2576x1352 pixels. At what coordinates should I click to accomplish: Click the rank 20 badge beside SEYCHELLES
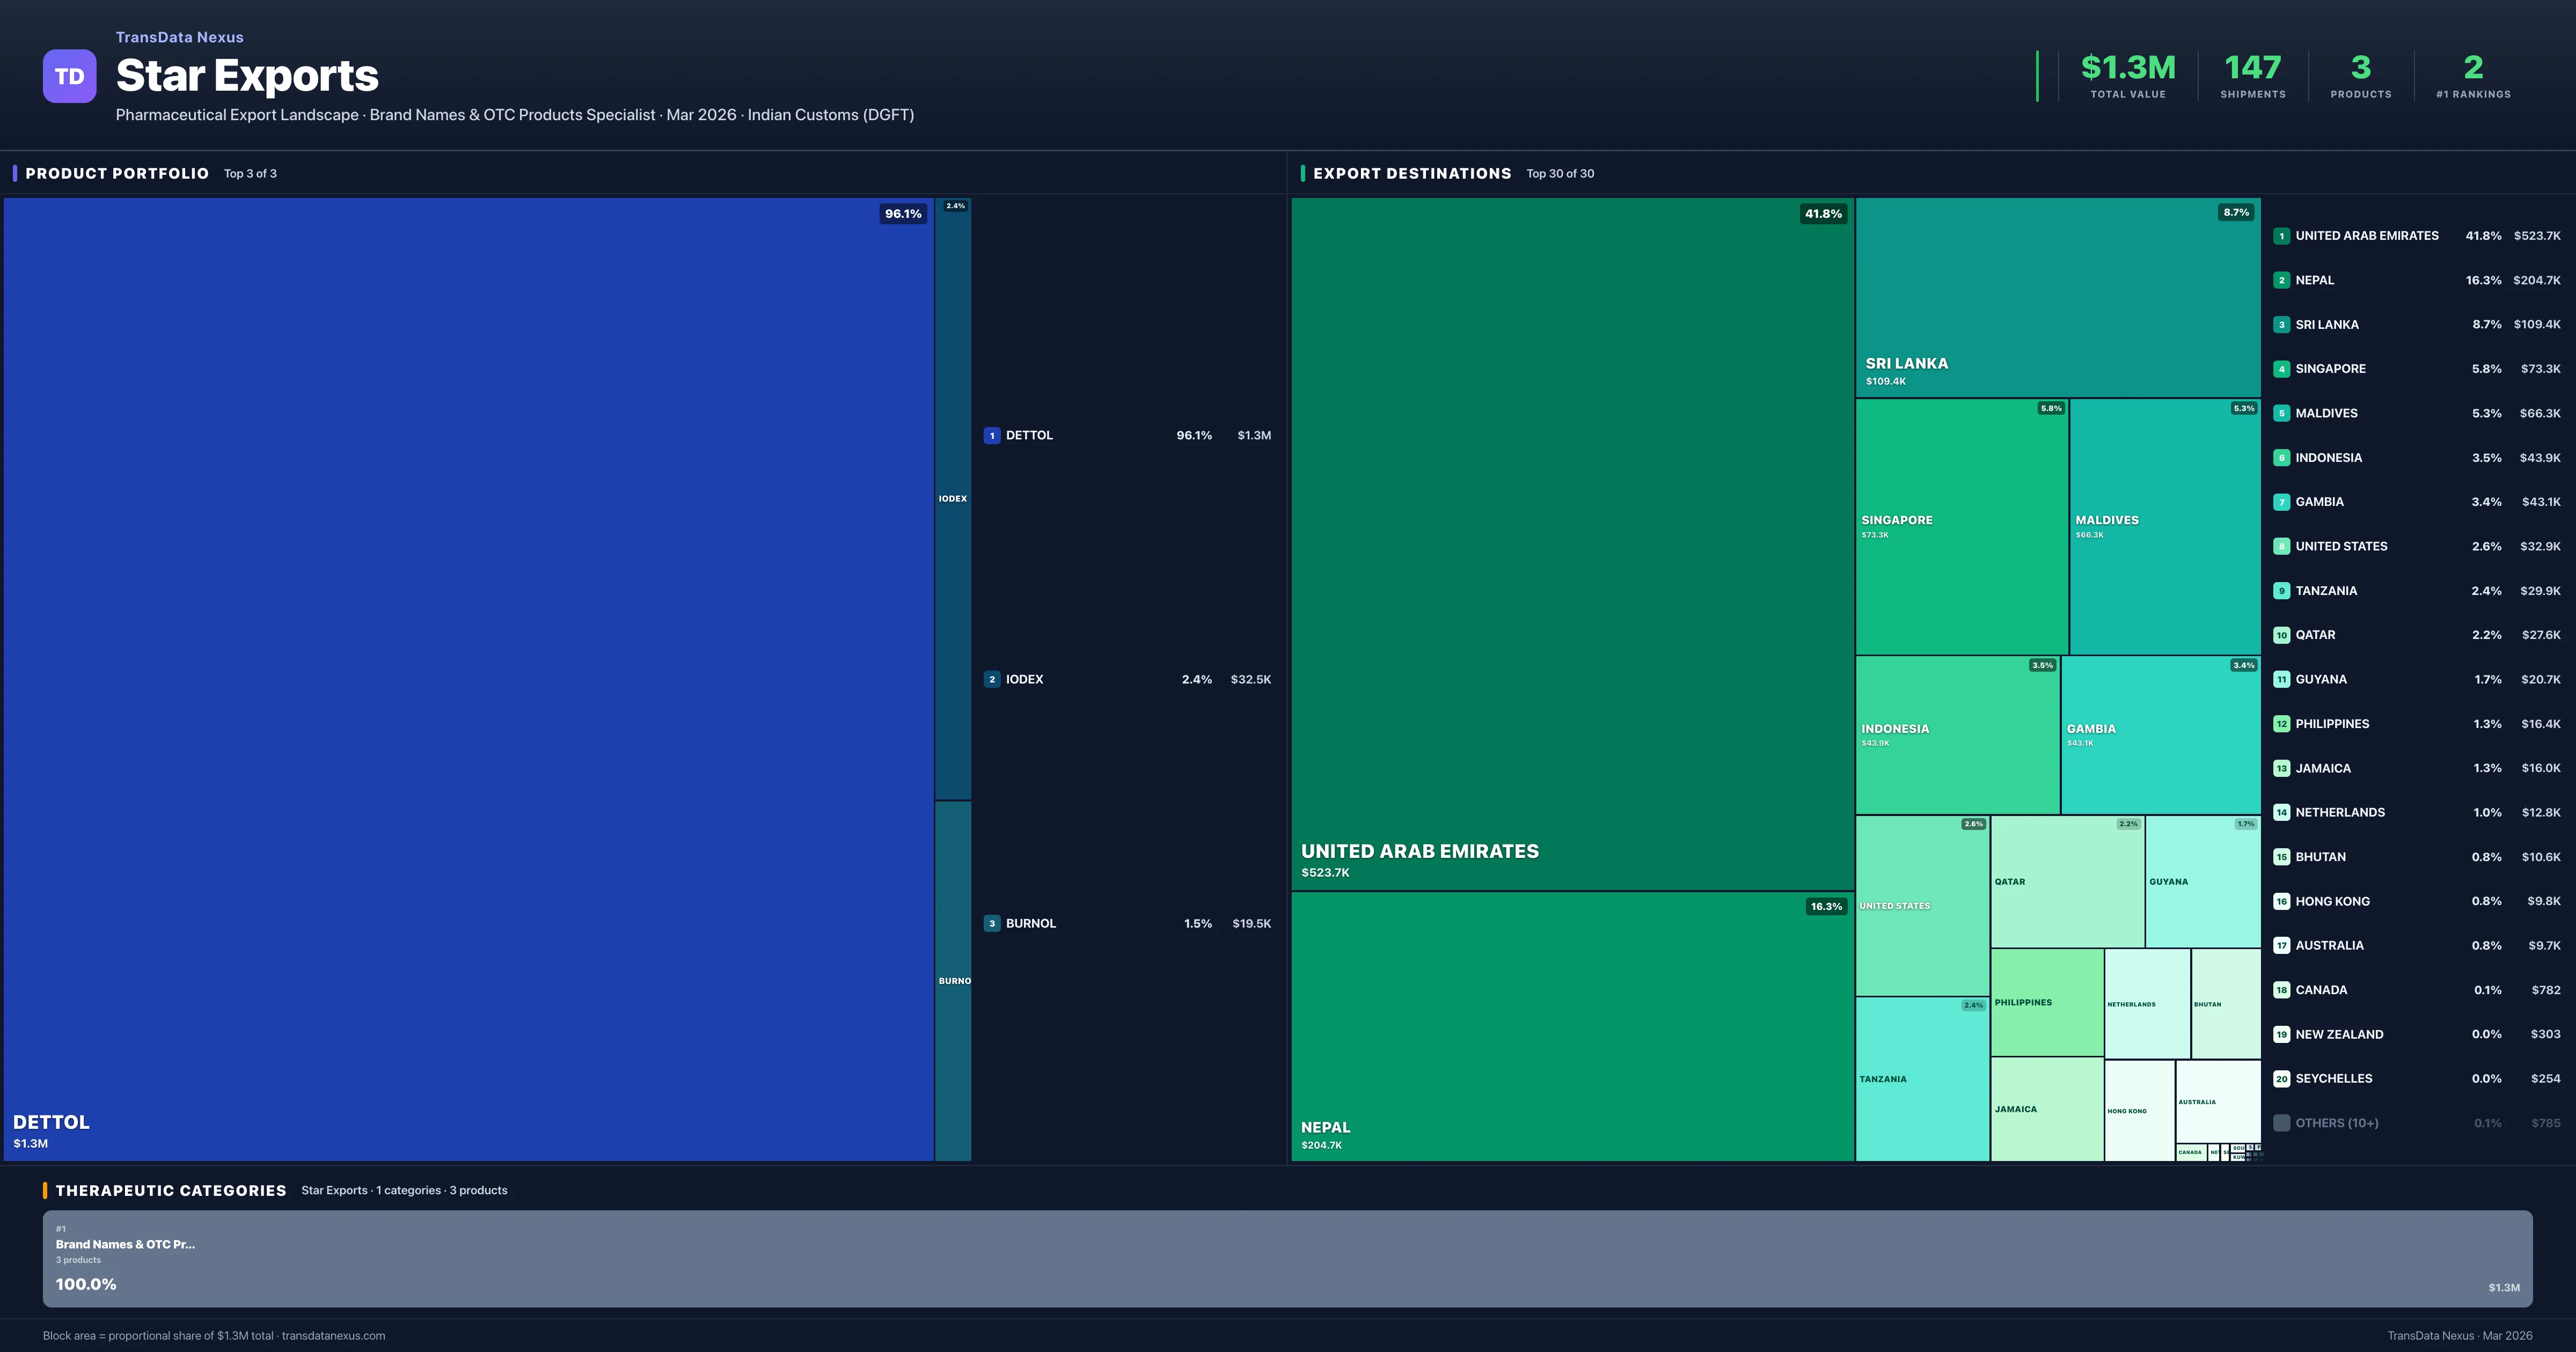[x=2282, y=1078]
